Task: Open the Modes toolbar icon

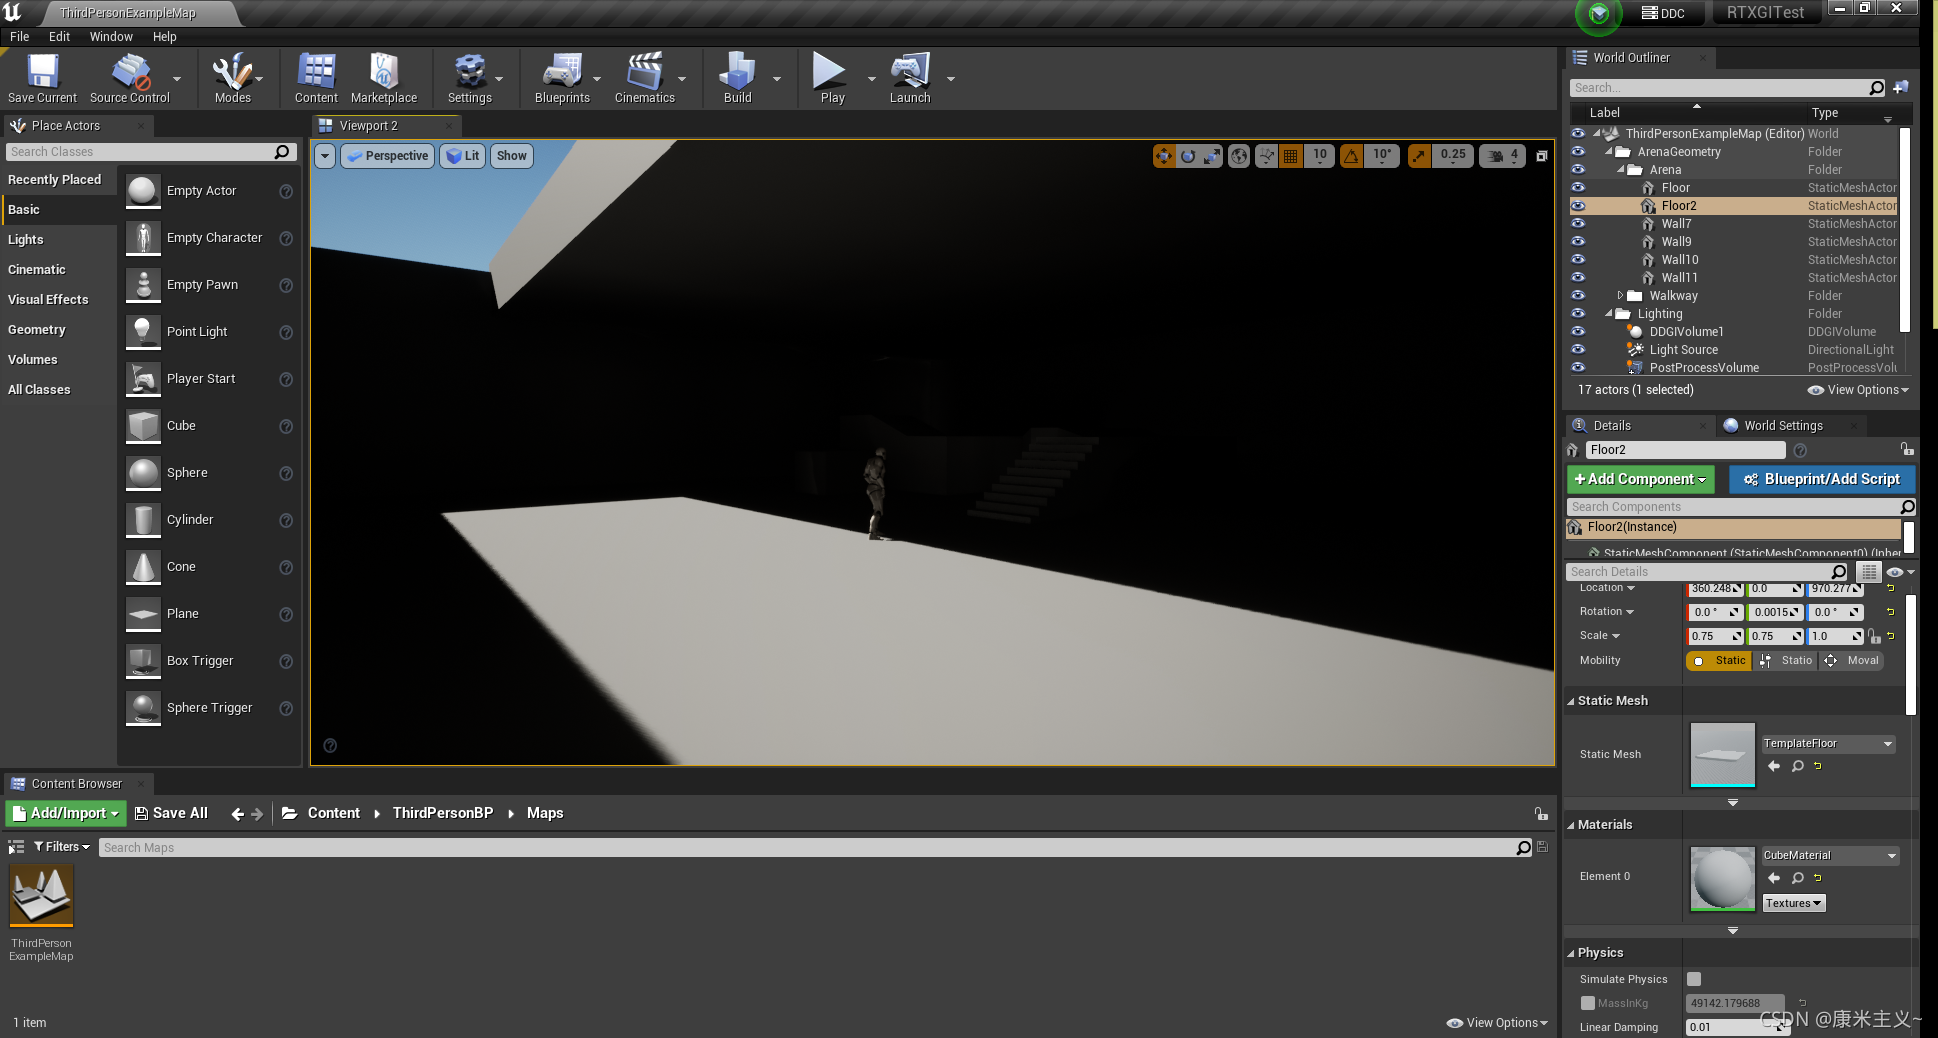Action: point(232,78)
